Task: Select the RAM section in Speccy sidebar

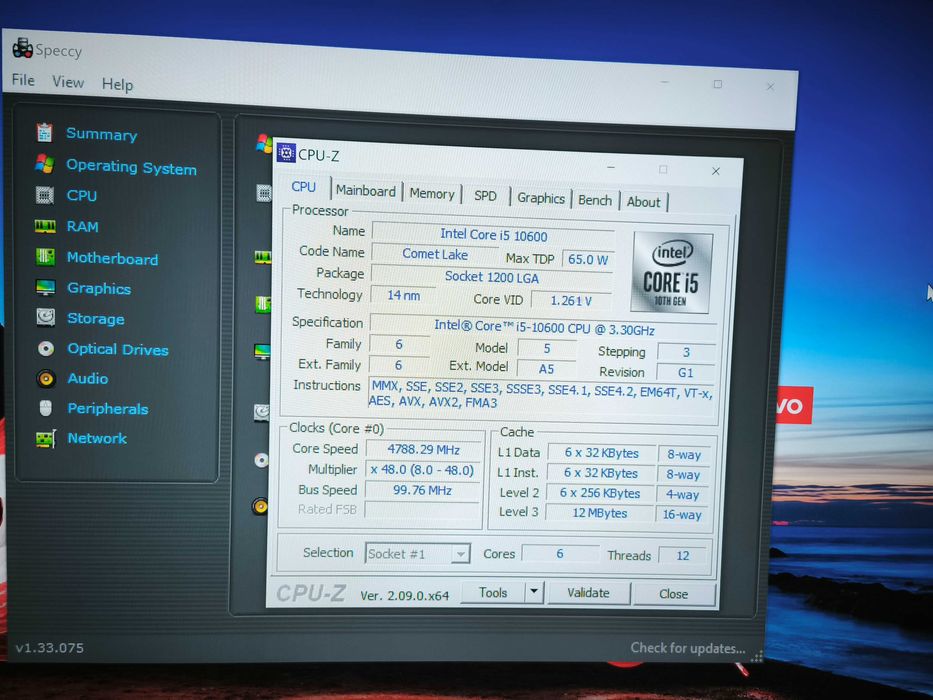Action: click(82, 227)
